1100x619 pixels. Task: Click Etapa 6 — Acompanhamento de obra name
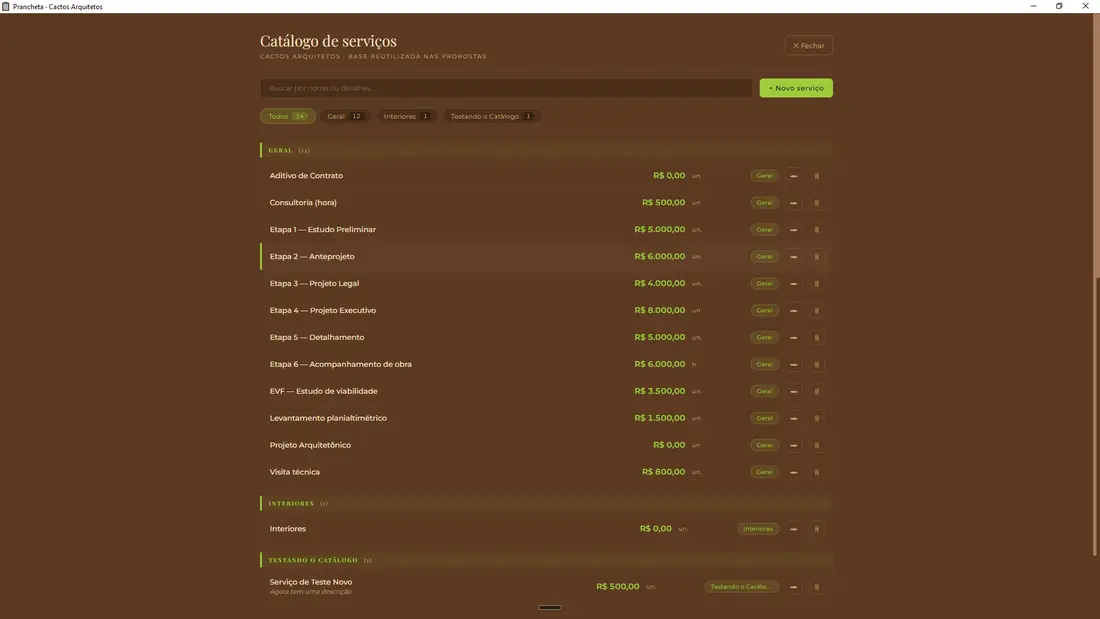pos(340,364)
